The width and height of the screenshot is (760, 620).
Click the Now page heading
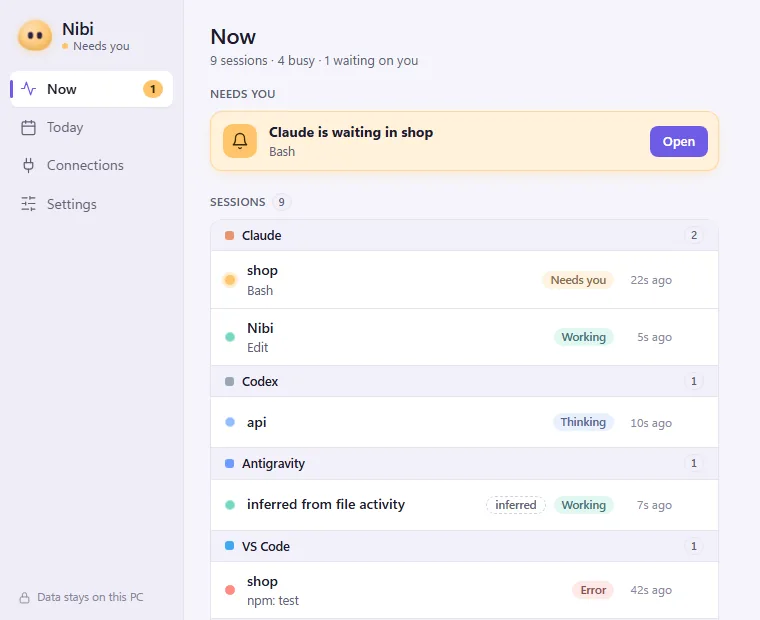(233, 37)
